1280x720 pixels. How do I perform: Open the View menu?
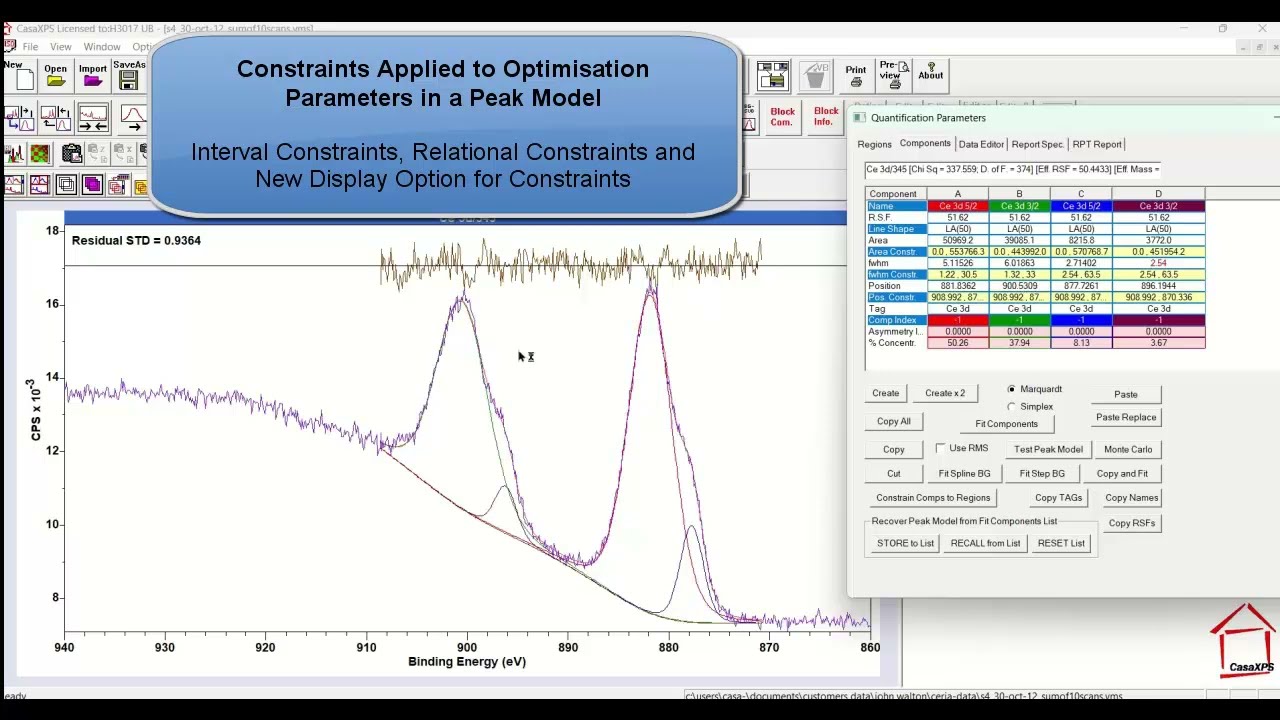61,47
